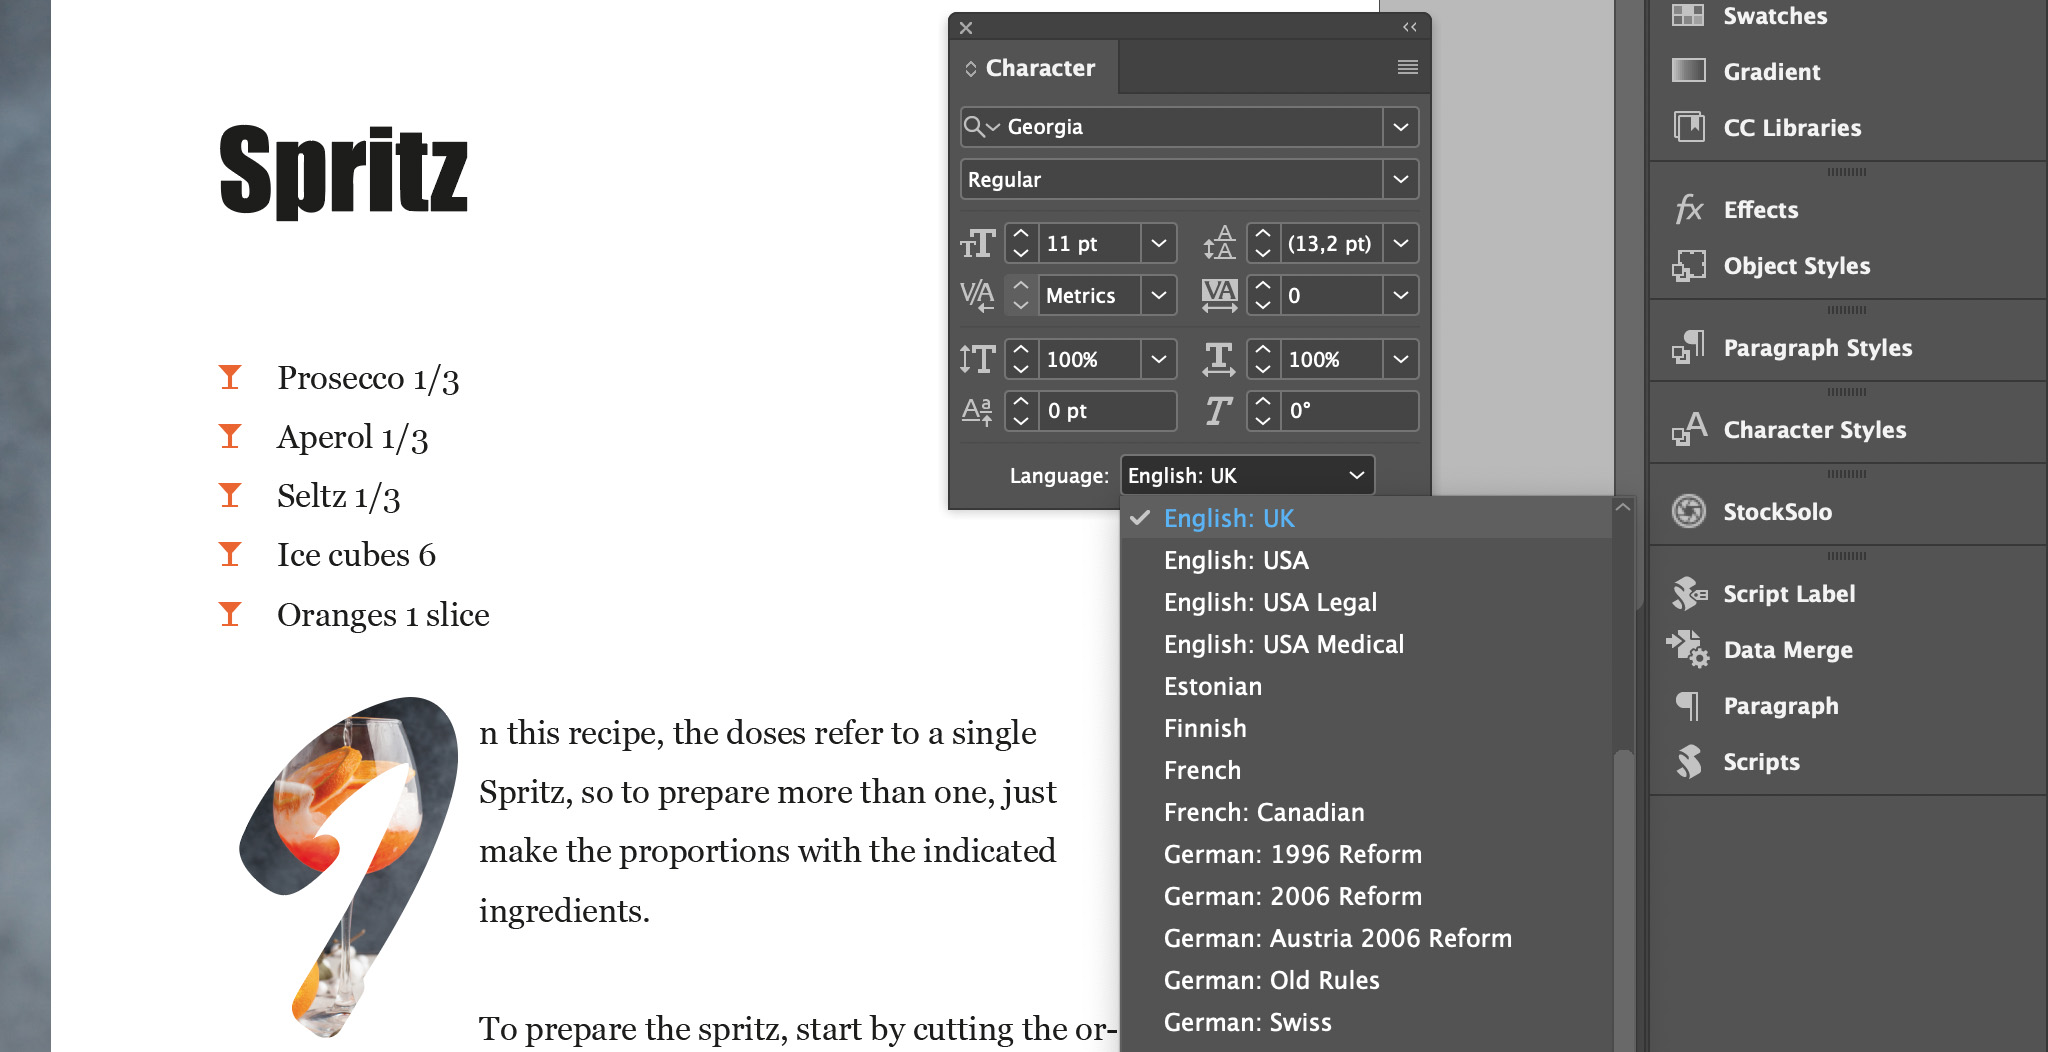Choose German: Austria 2006 Reform language

point(1366,938)
